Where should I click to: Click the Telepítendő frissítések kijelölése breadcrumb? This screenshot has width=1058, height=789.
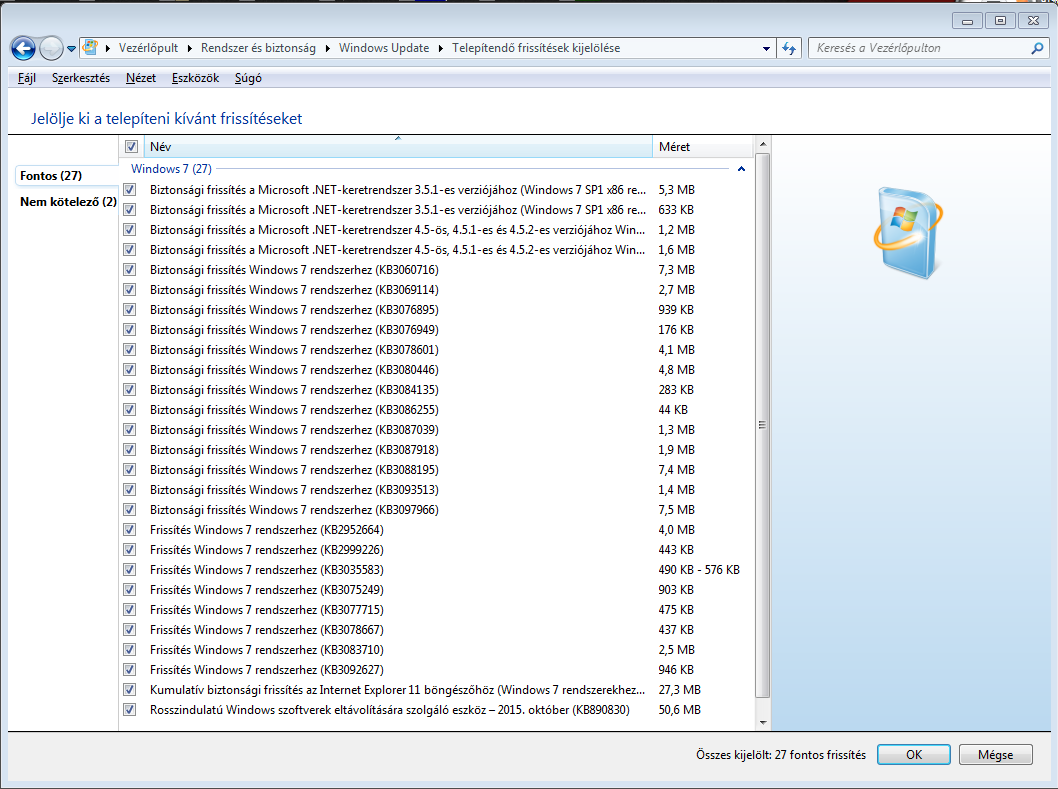point(536,48)
